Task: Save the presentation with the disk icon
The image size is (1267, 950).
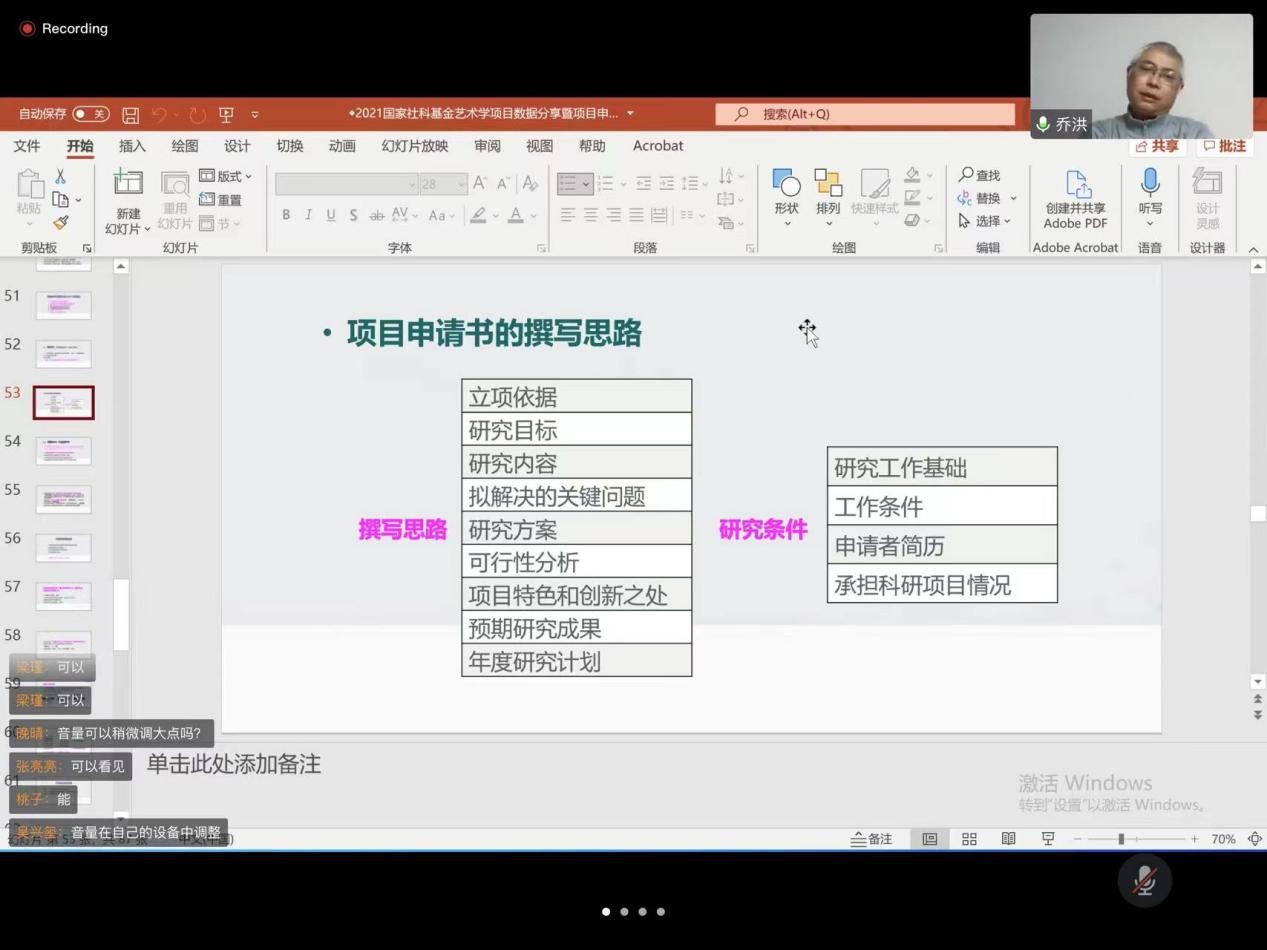Action: click(x=130, y=115)
